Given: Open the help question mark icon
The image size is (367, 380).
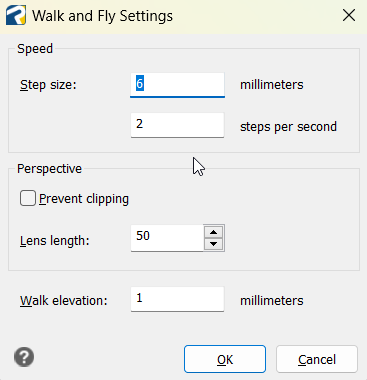Looking at the screenshot, I should tap(24, 357).
